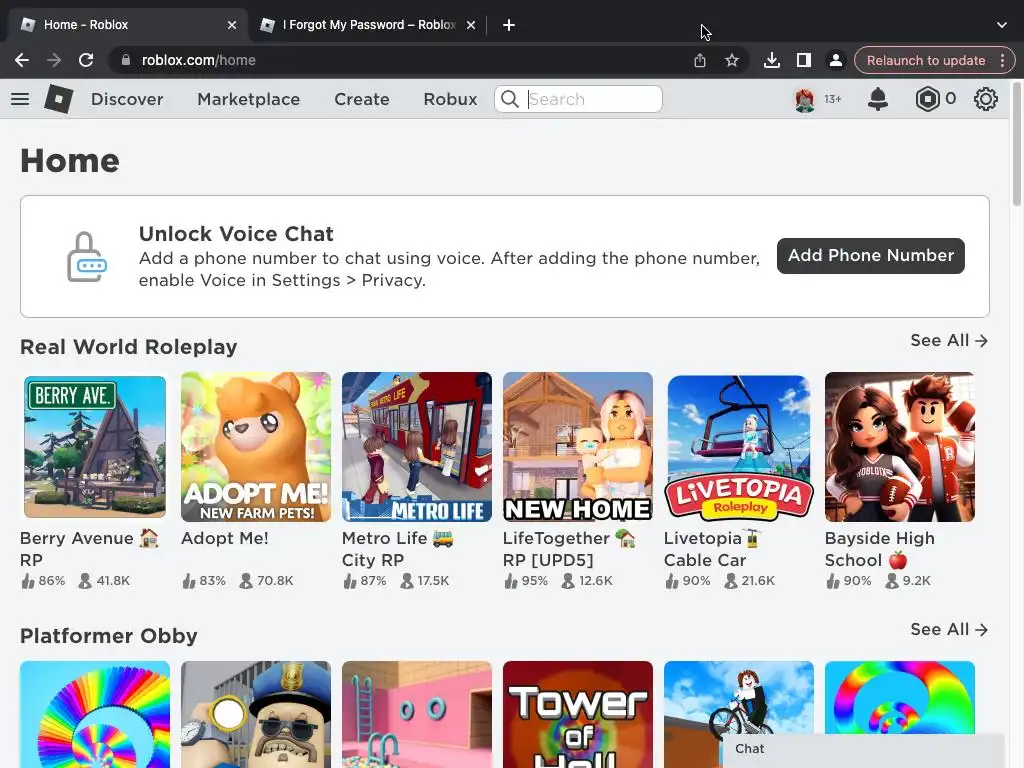
Task: Open the Robux page link
Action: click(x=450, y=99)
